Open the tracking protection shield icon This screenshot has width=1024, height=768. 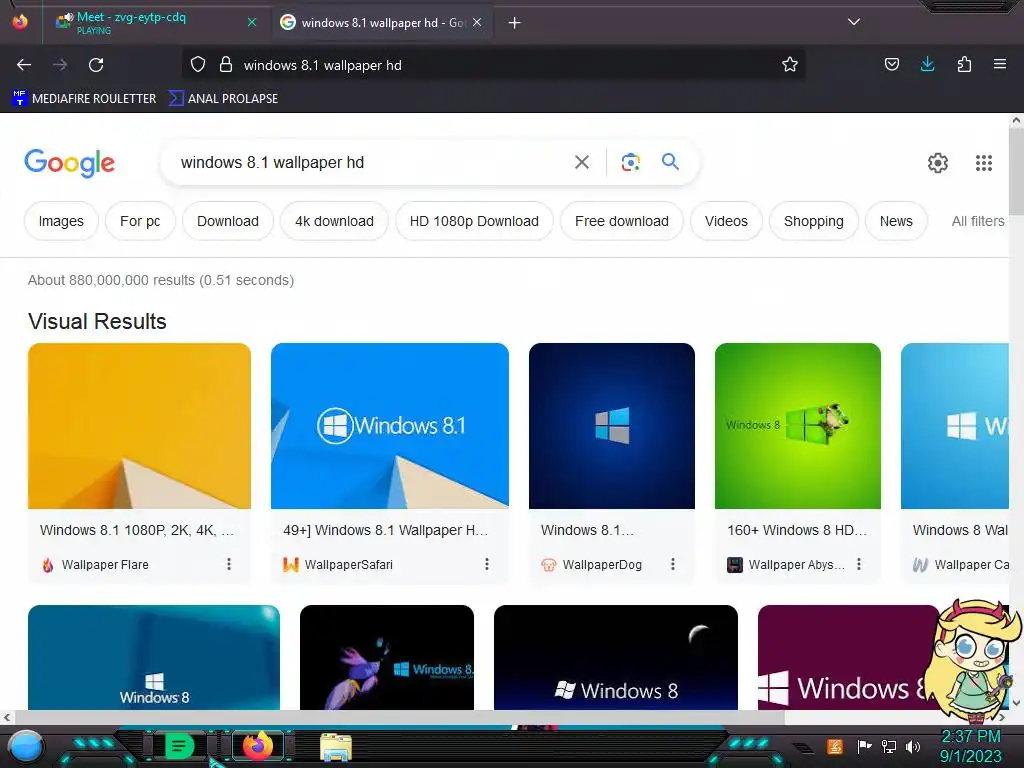tap(198, 65)
